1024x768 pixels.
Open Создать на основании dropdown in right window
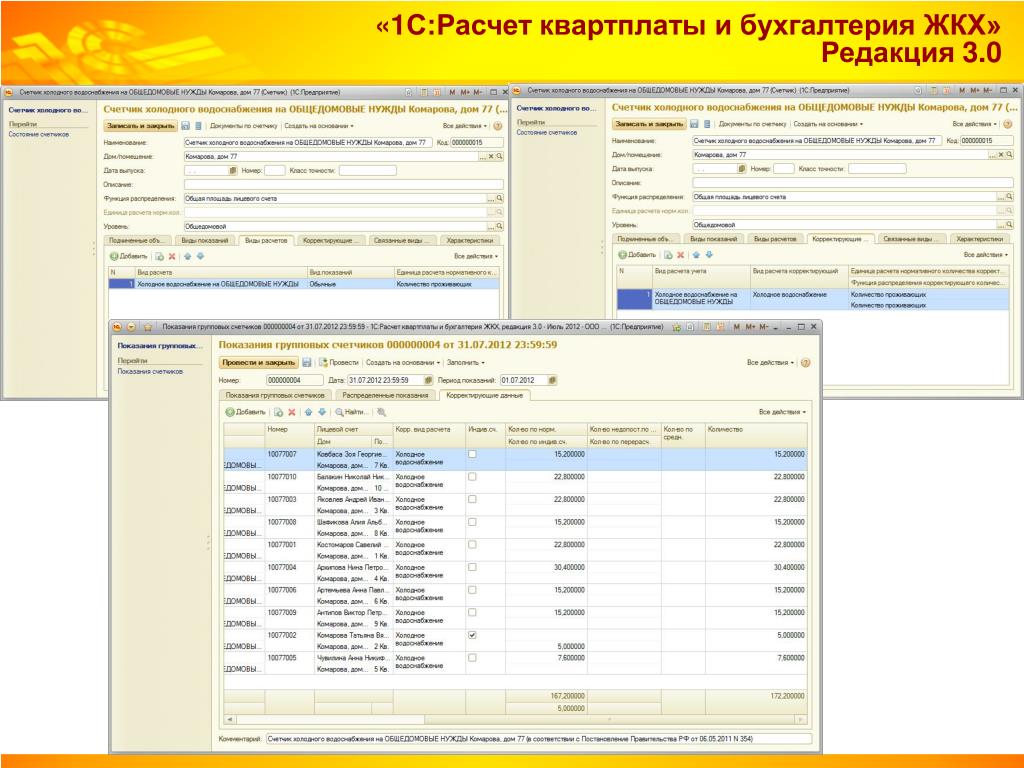(x=828, y=123)
